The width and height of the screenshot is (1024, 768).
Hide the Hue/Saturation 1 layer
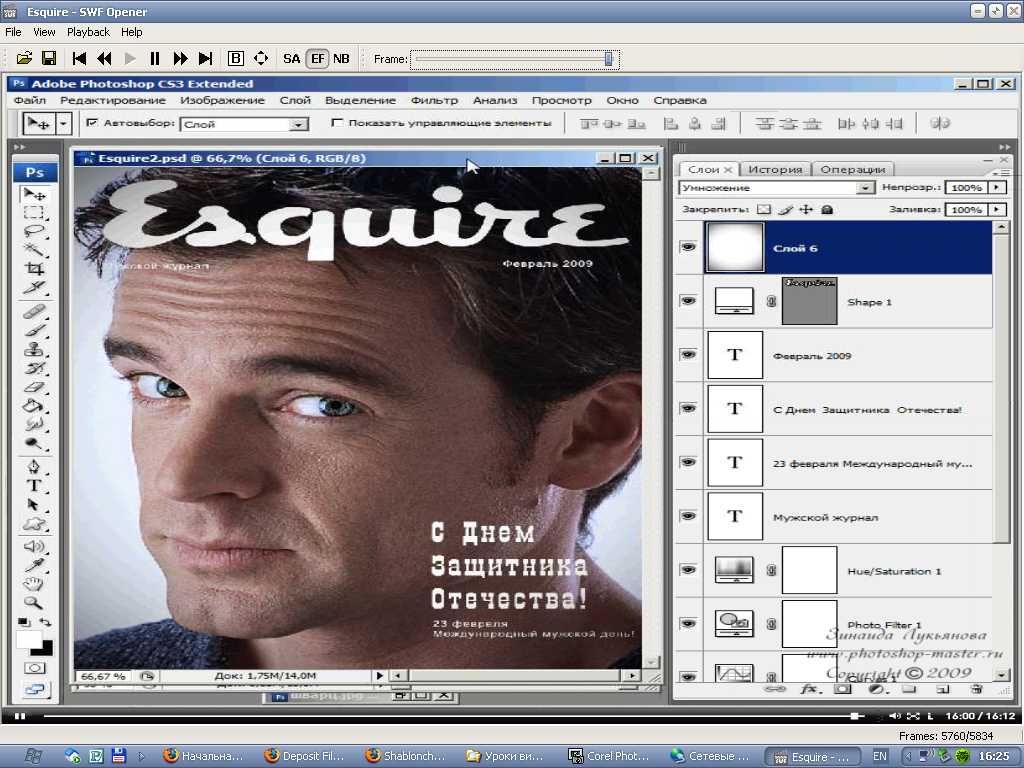(x=688, y=569)
